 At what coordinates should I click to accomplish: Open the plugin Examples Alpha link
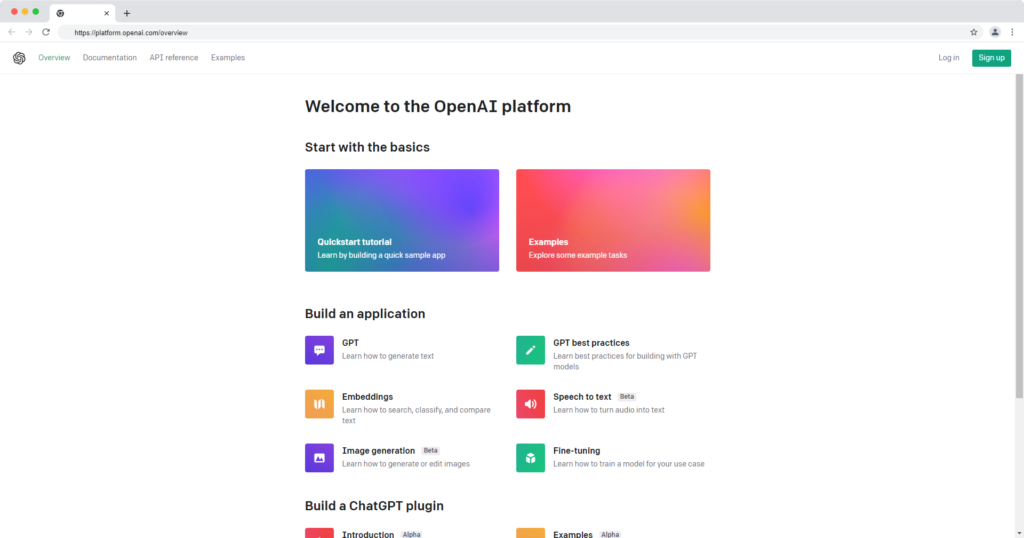573,534
